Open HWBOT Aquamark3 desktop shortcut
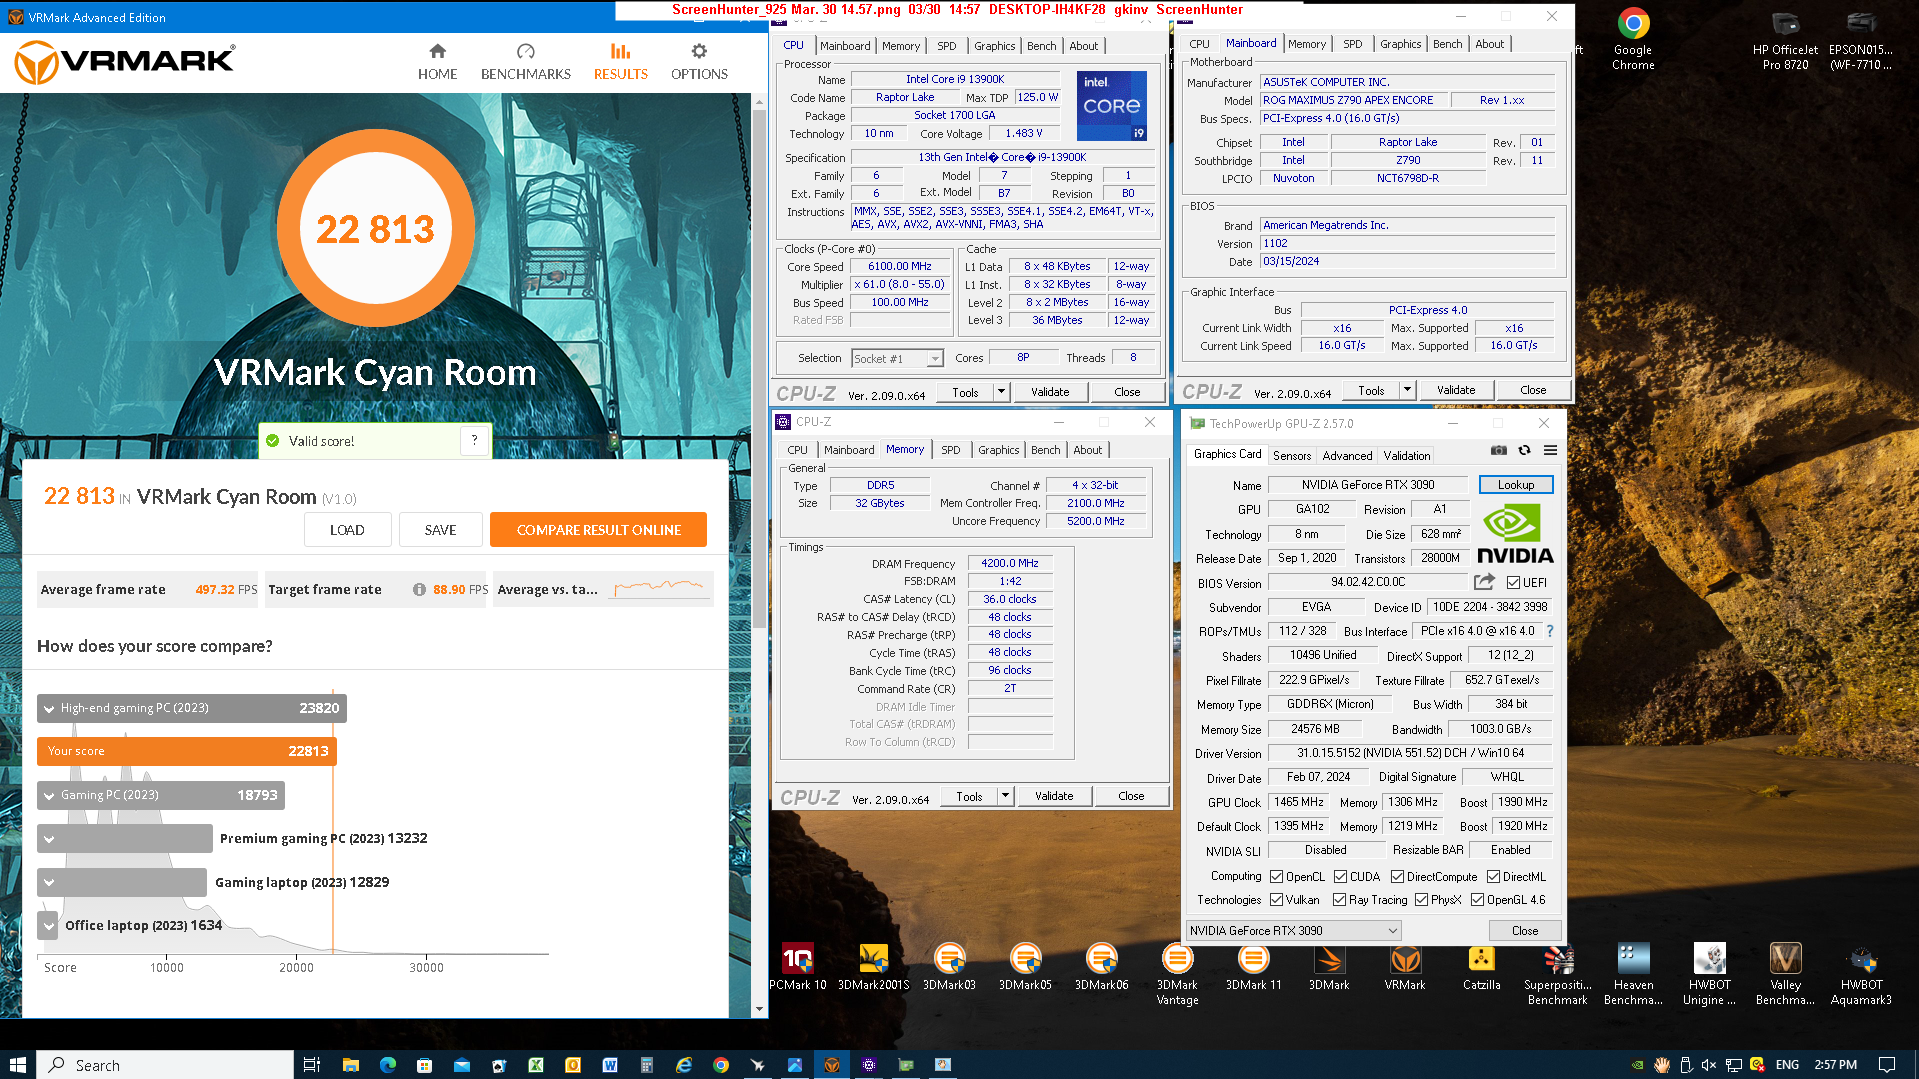The width and height of the screenshot is (1919, 1079). pyautogui.click(x=1861, y=974)
